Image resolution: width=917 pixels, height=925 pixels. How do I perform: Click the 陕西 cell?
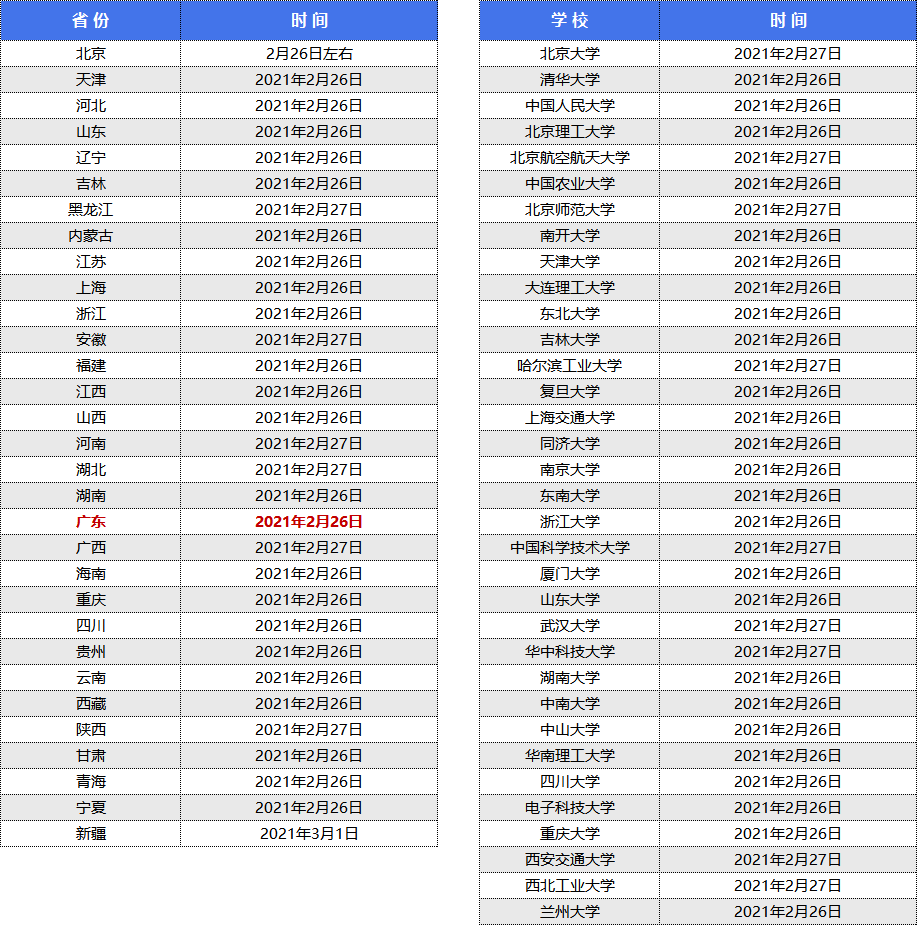pos(90,729)
